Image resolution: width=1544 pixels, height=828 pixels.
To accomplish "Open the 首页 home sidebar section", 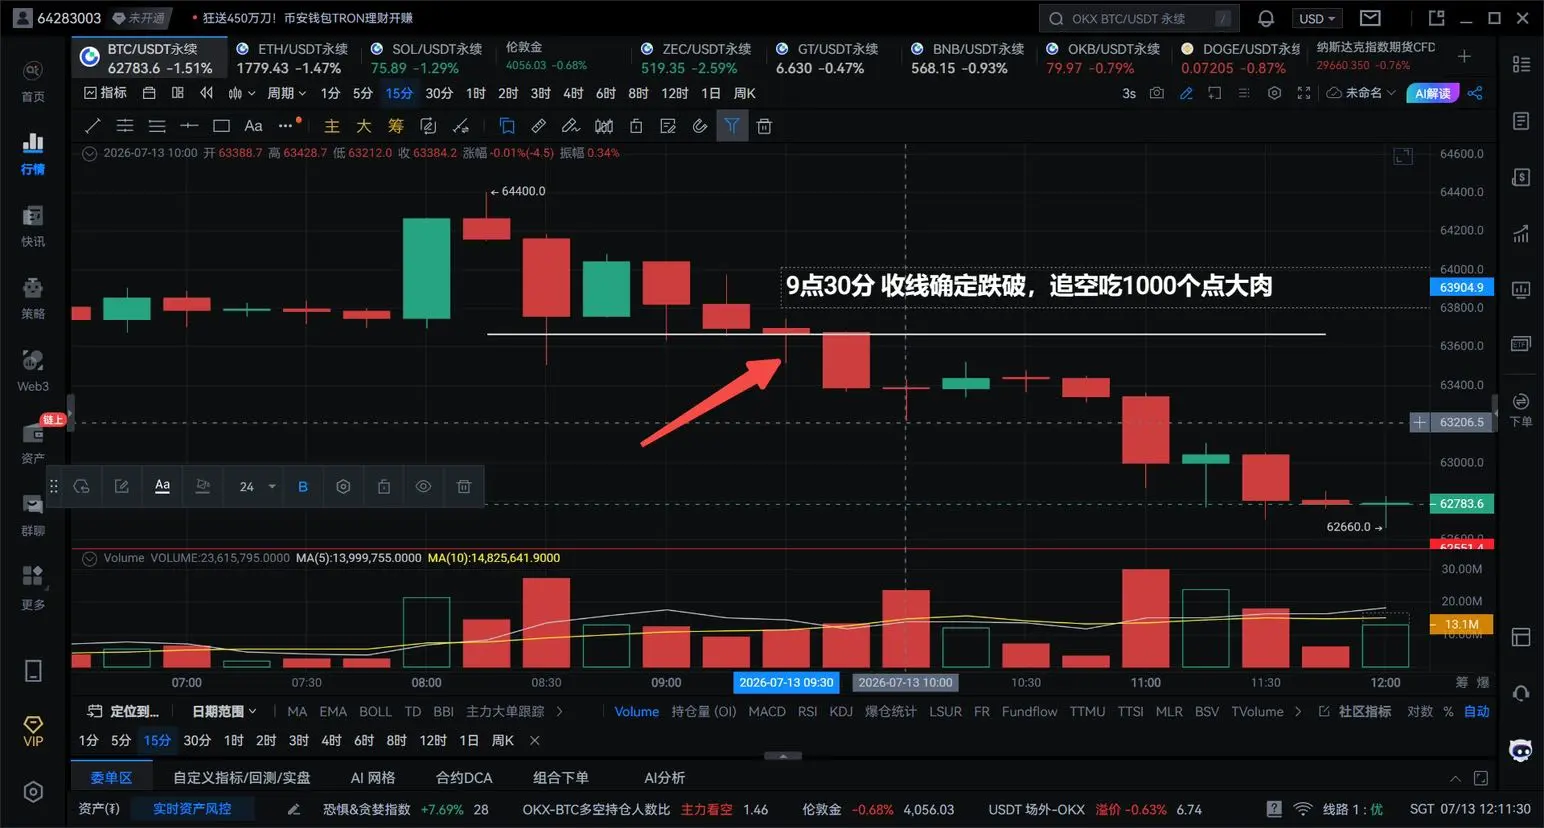I will (x=33, y=82).
